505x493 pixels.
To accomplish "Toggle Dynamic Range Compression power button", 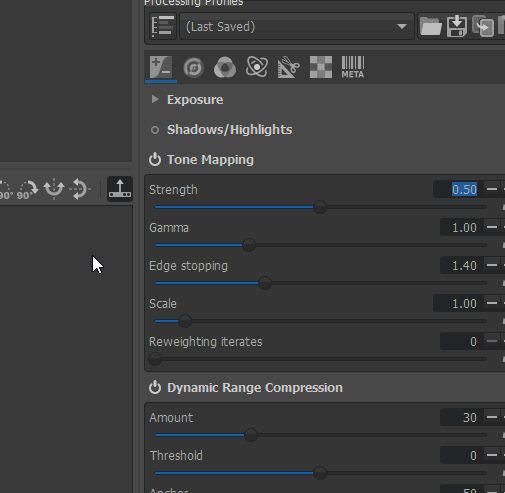I will 155,388.
